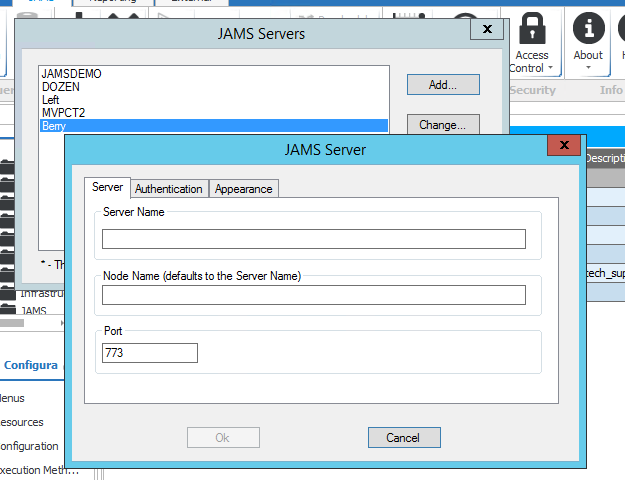Open the About info icon

(588, 28)
